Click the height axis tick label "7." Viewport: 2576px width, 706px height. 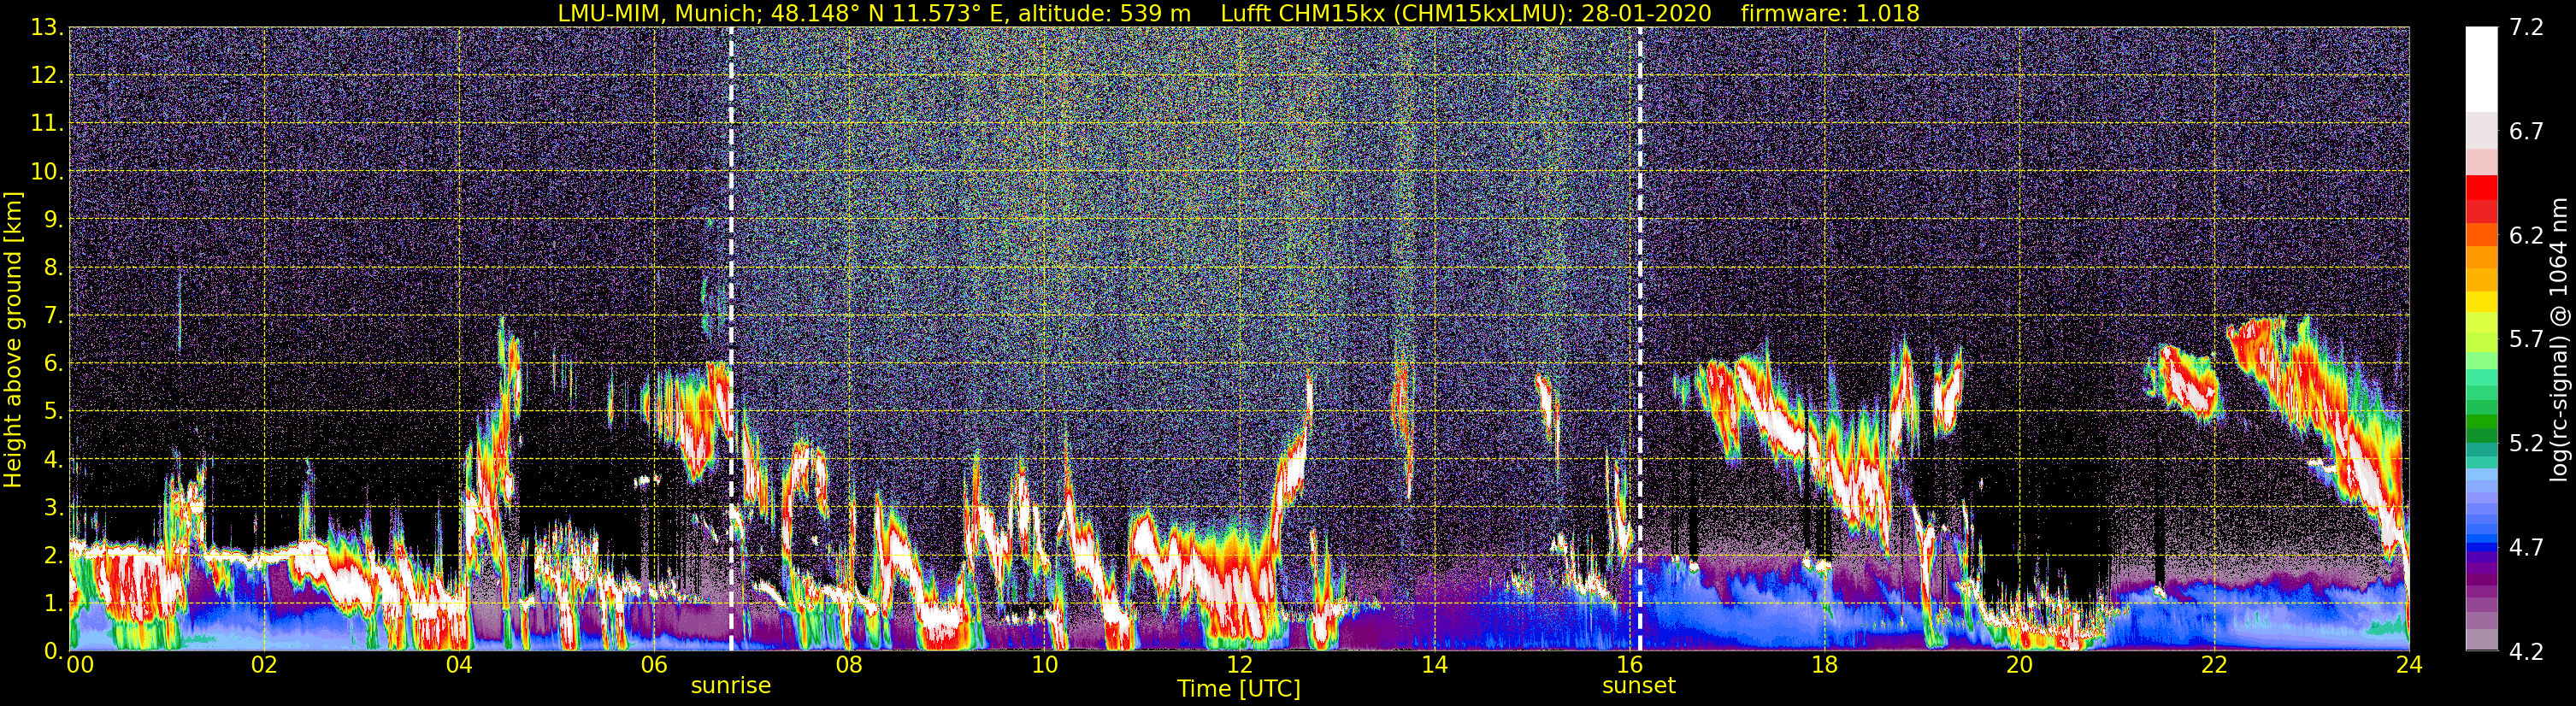[x=54, y=316]
